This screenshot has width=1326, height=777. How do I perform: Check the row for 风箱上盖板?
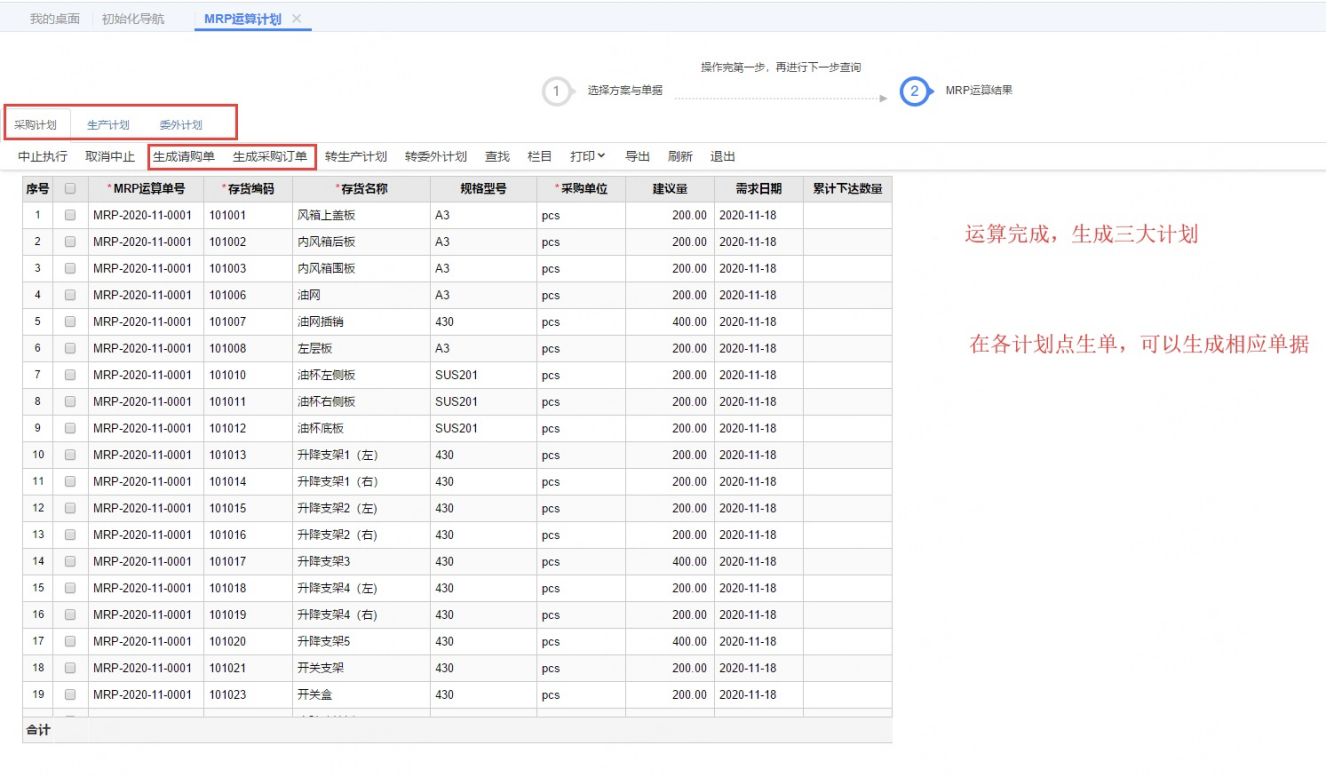tap(70, 215)
